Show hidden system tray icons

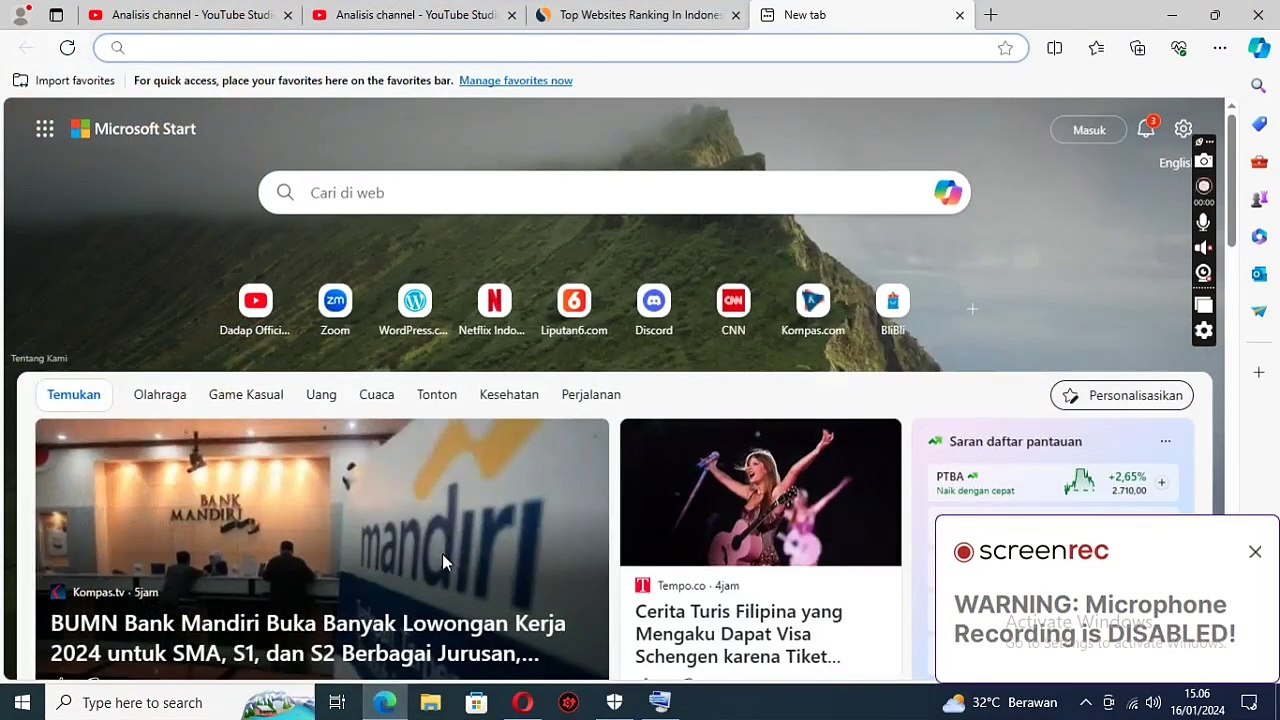pos(1085,703)
